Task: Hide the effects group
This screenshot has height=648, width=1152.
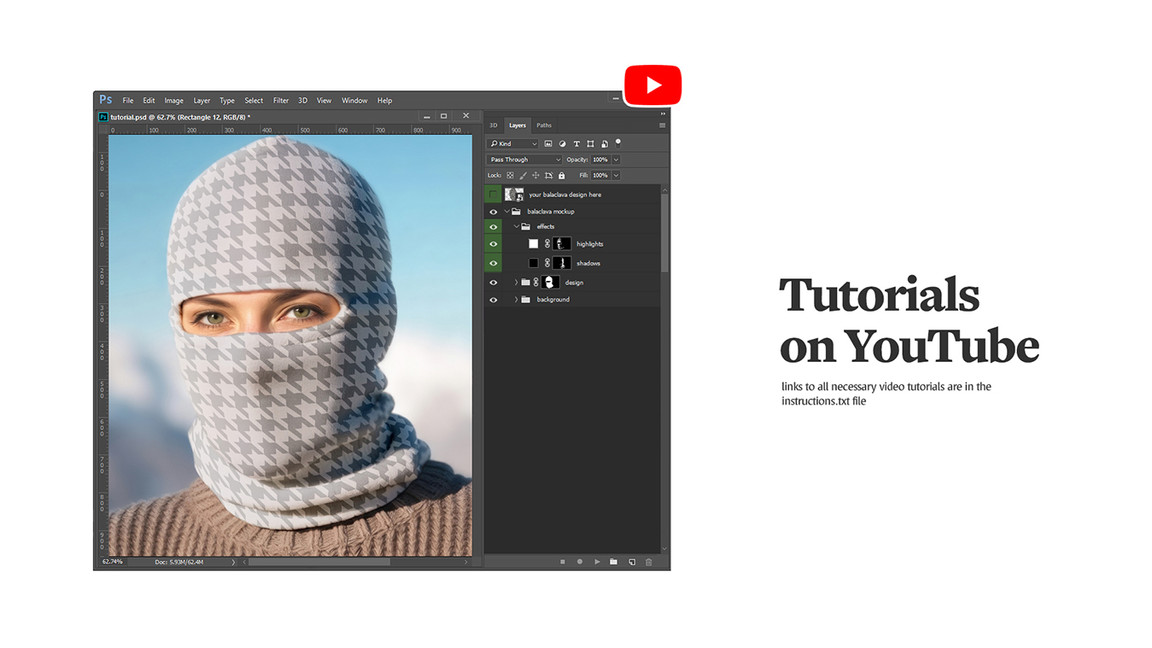Action: (x=494, y=227)
